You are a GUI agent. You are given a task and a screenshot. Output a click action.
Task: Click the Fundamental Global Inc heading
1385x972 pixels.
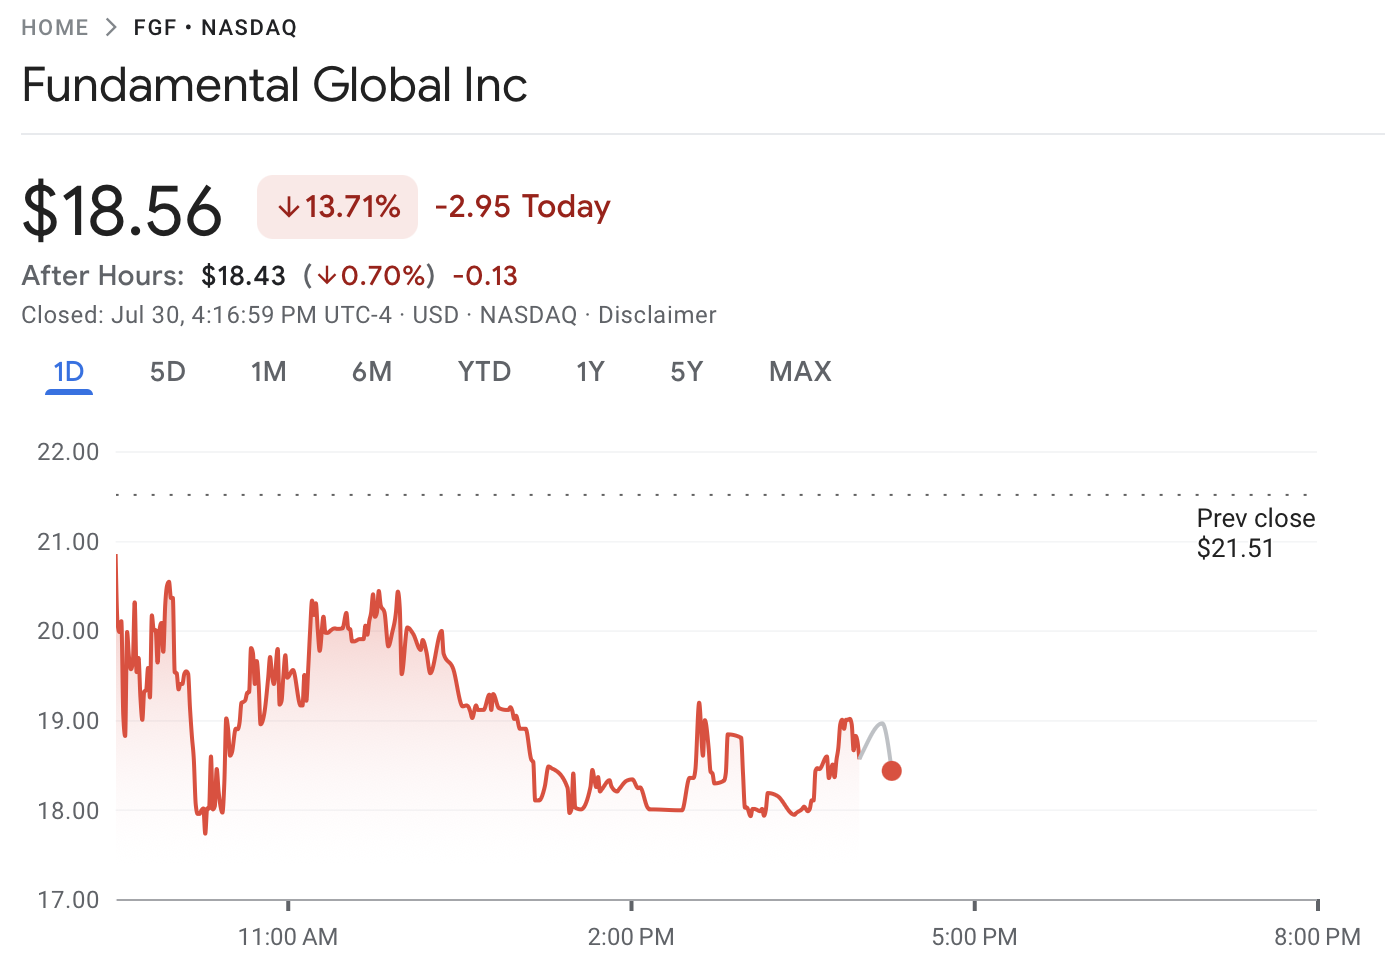(x=274, y=85)
